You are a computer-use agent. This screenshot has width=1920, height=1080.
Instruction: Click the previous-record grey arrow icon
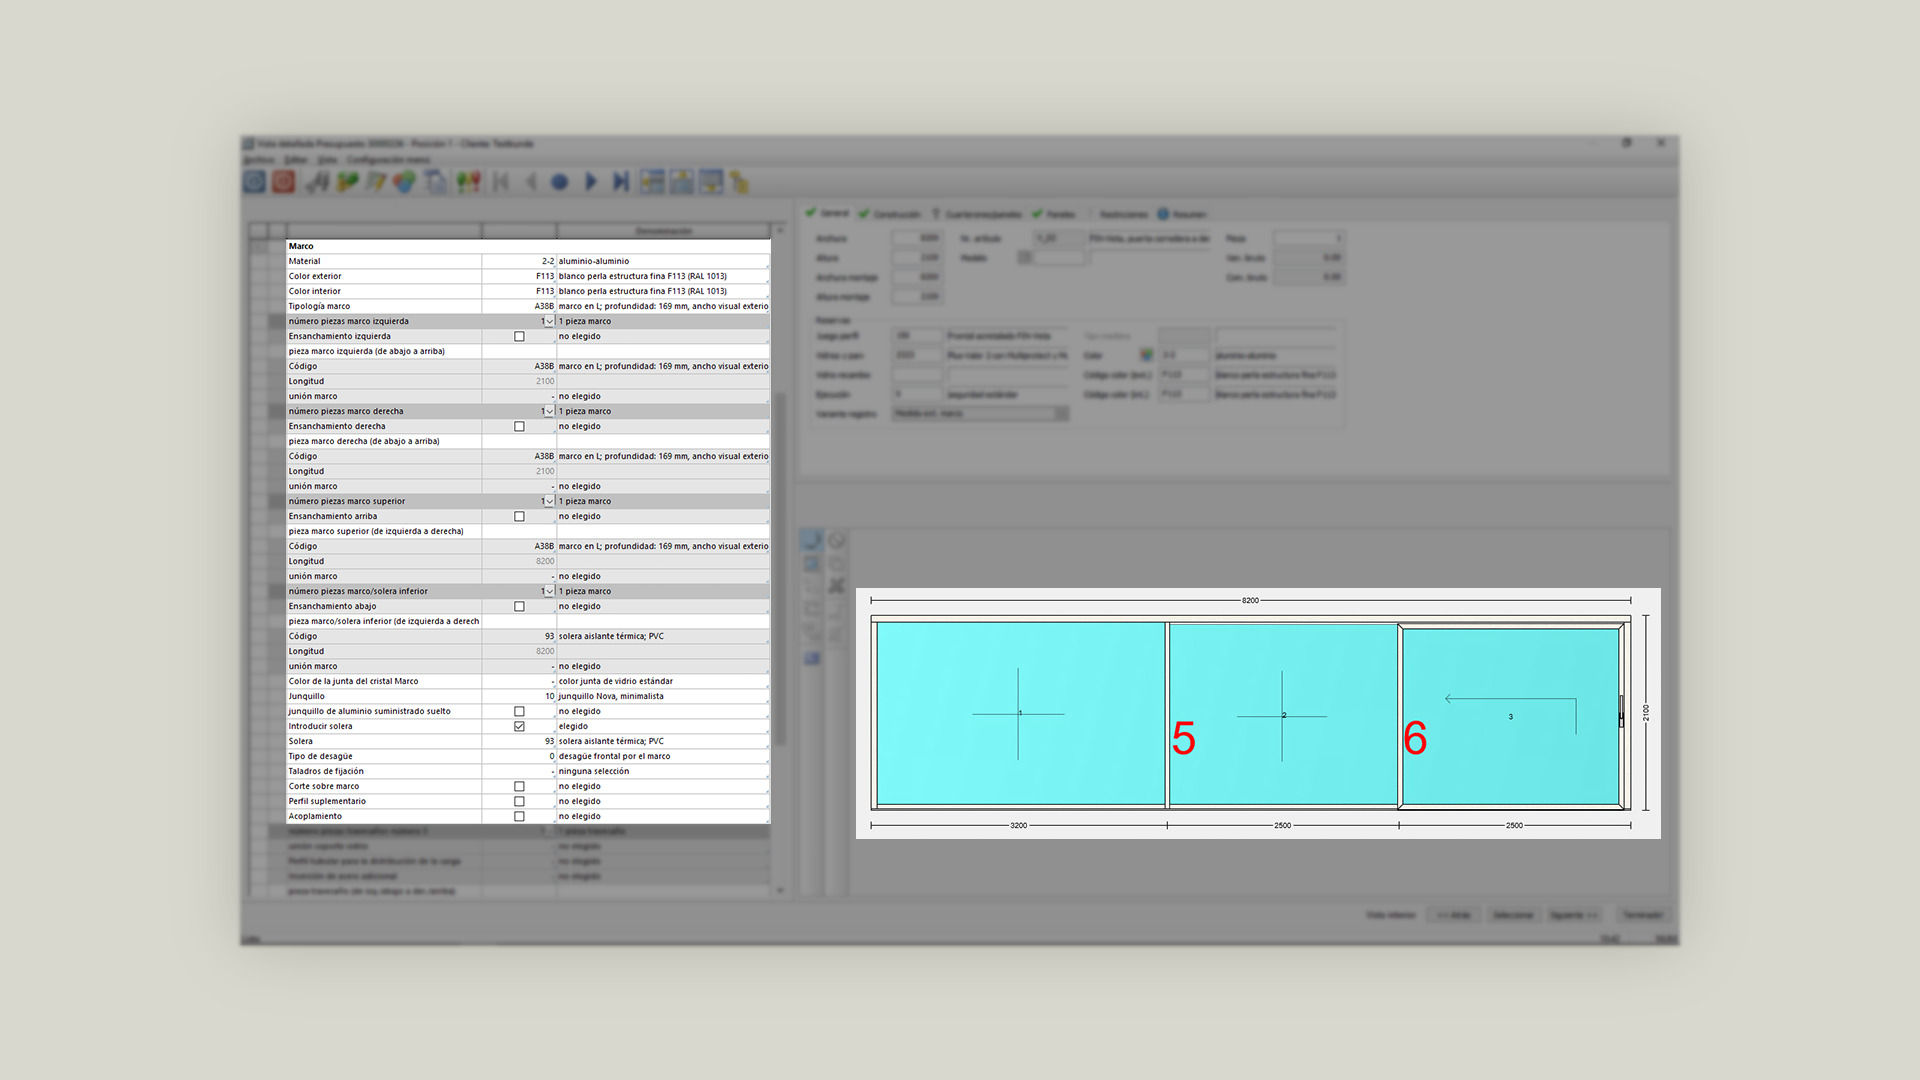[x=531, y=182]
